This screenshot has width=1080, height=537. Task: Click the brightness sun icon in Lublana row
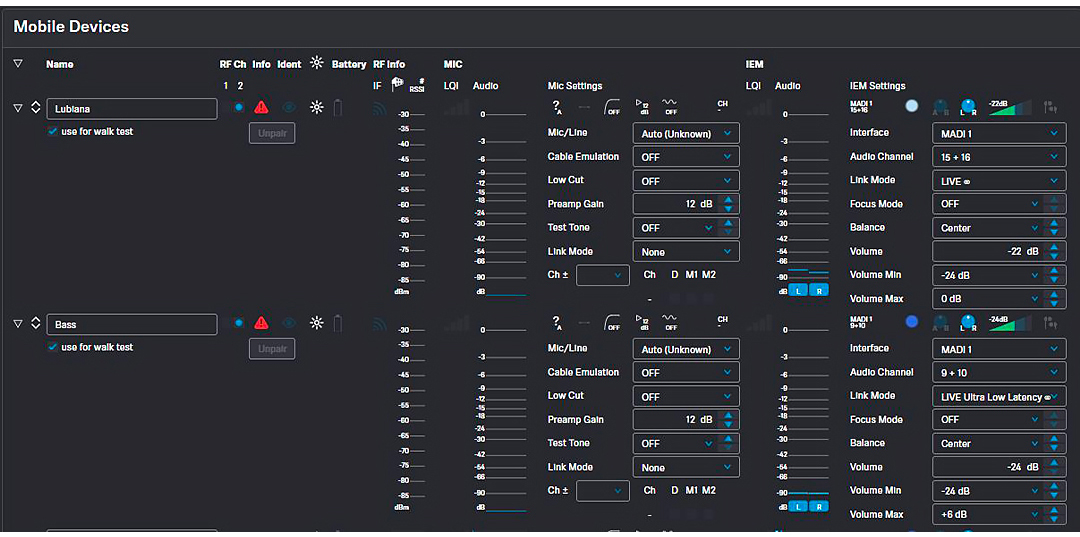point(316,107)
